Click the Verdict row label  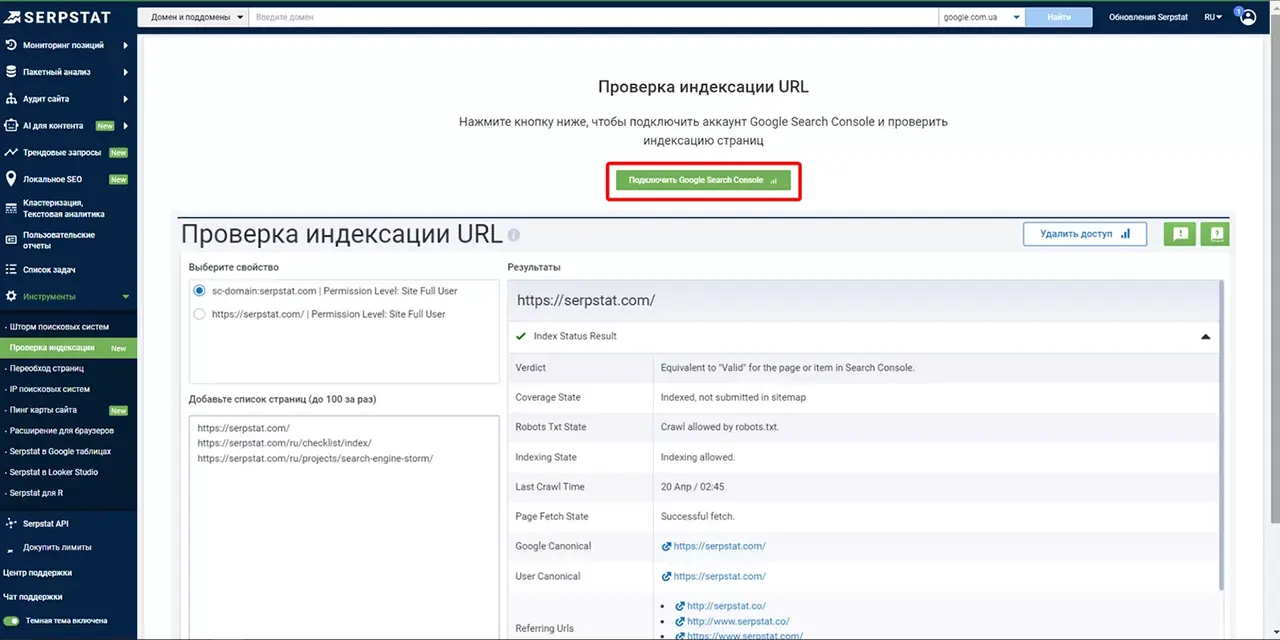531,368
